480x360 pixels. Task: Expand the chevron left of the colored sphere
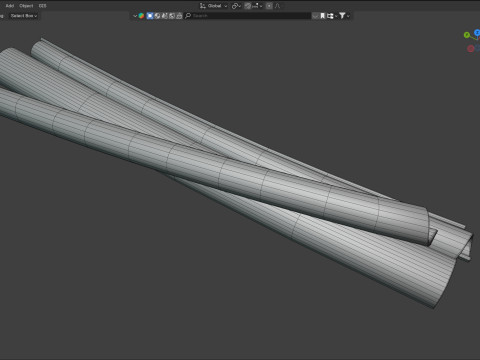pyautogui.click(x=135, y=16)
